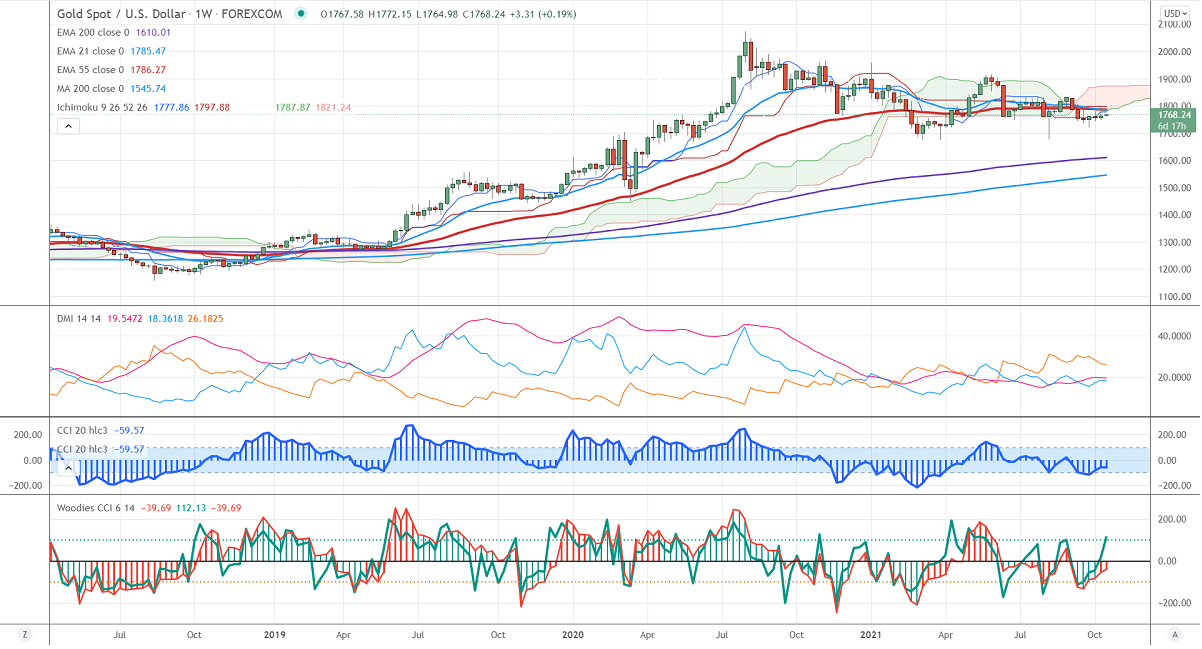Select the MA 200 close 0 legend

click(x=90, y=89)
